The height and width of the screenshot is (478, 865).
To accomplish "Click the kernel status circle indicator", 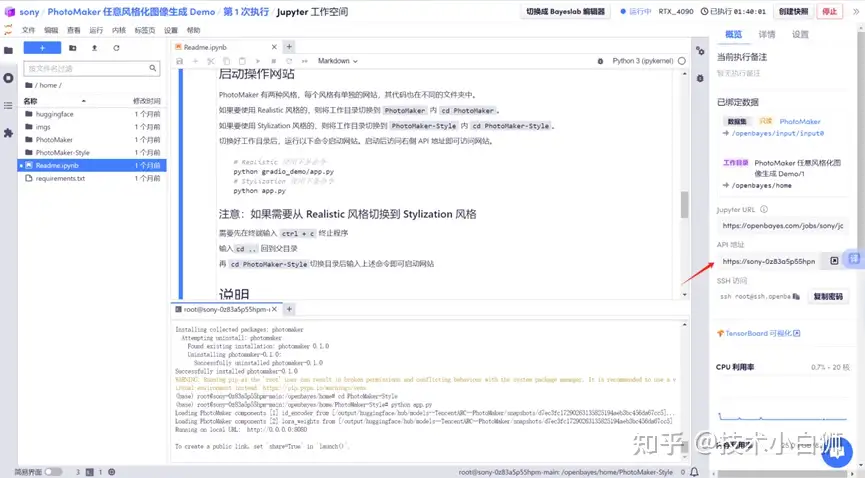I will (682, 61).
